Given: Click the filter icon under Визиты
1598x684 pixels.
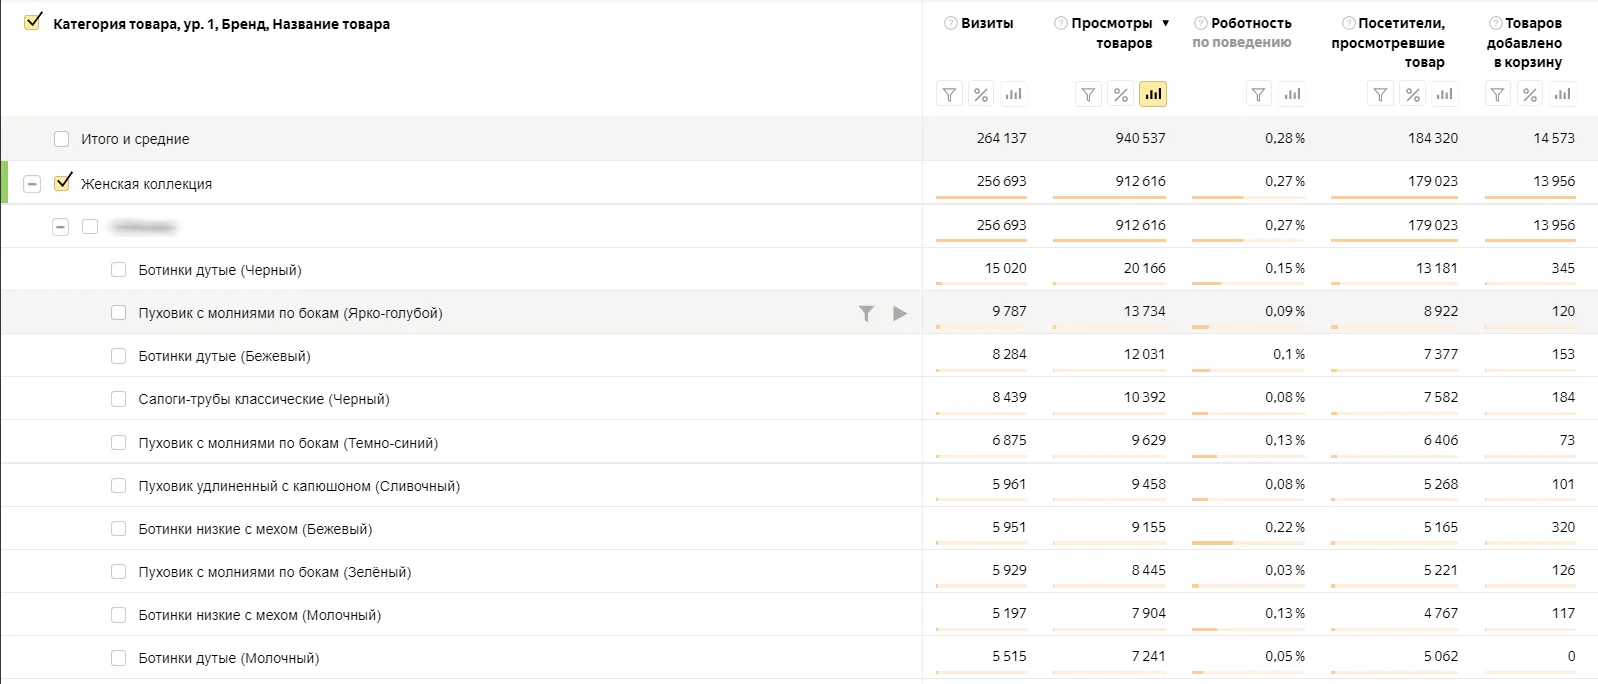Looking at the screenshot, I should coord(949,94).
